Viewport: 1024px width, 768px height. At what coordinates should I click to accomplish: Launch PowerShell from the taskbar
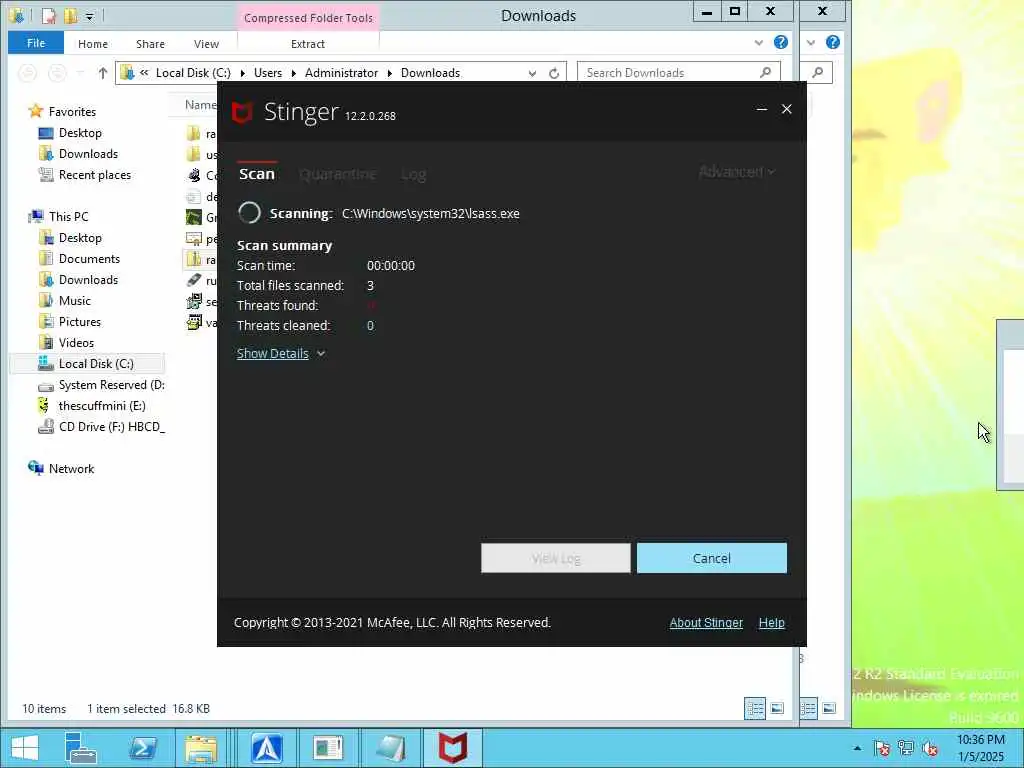pyautogui.click(x=143, y=748)
